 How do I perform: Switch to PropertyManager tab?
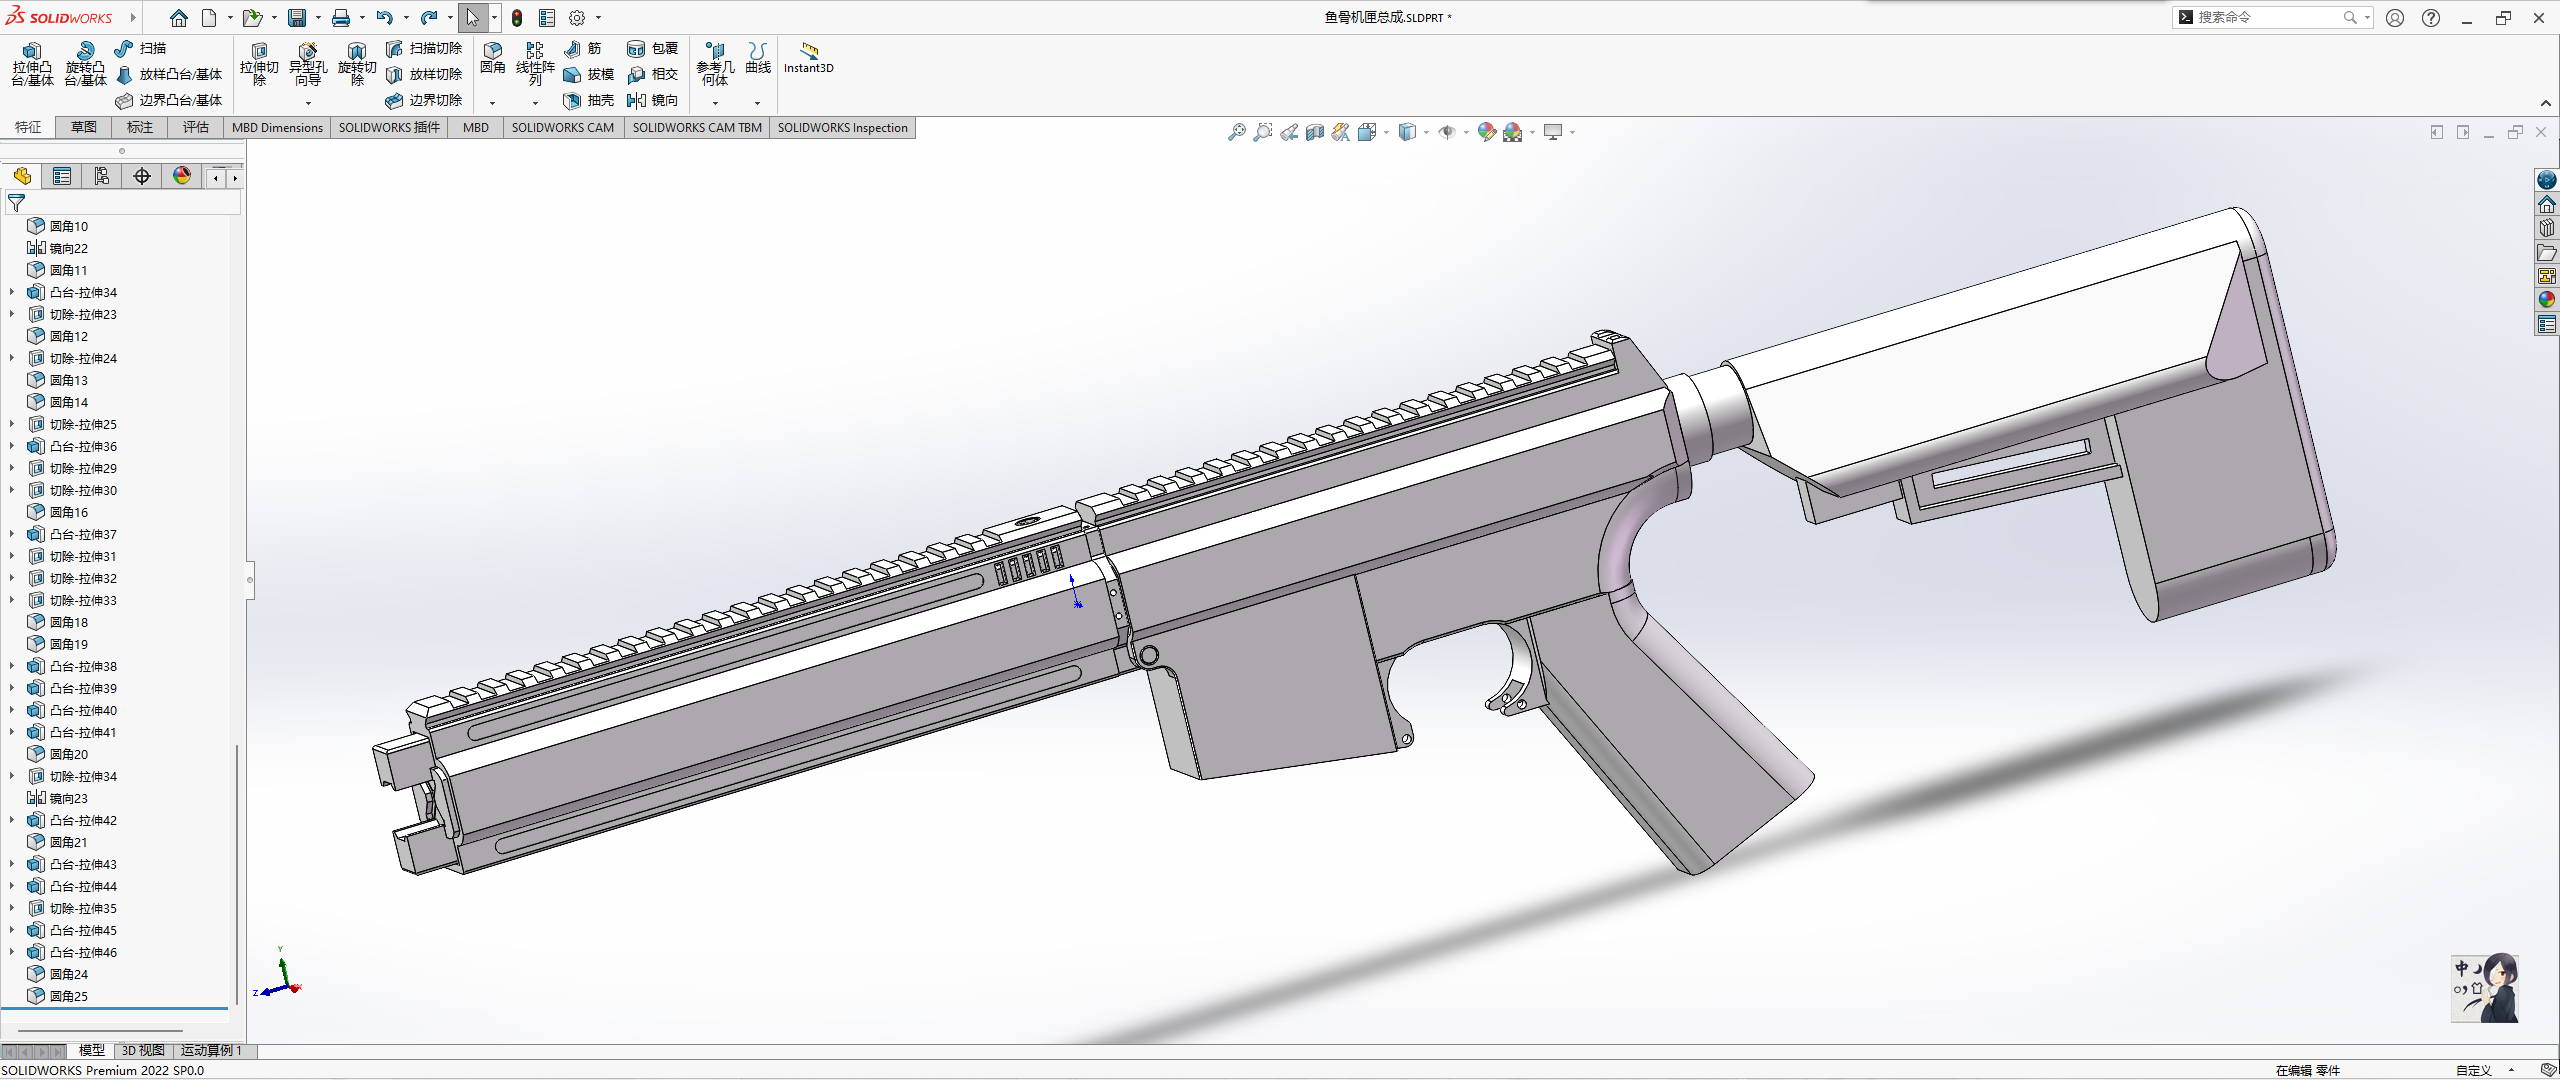(62, 176)
